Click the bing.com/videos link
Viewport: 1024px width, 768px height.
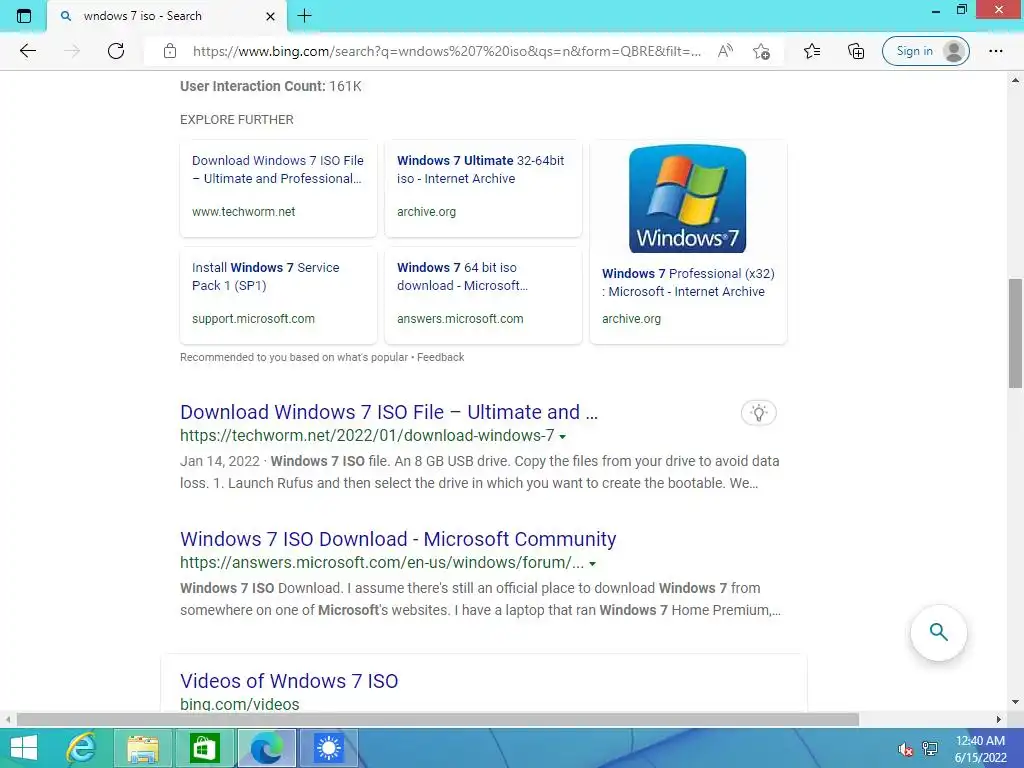click(x=240, y=704)
